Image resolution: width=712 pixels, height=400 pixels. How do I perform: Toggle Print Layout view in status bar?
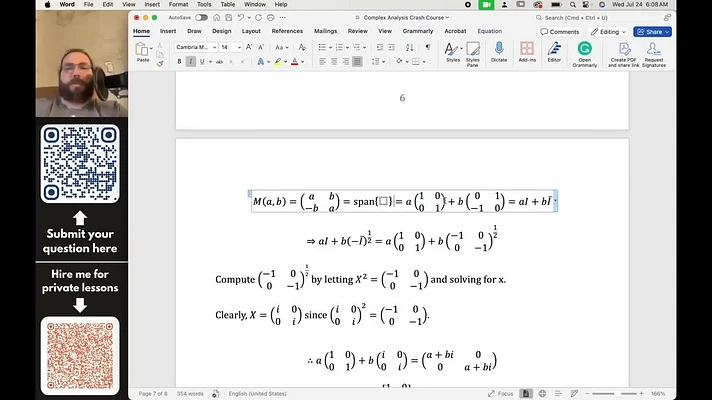coord(526,394)
